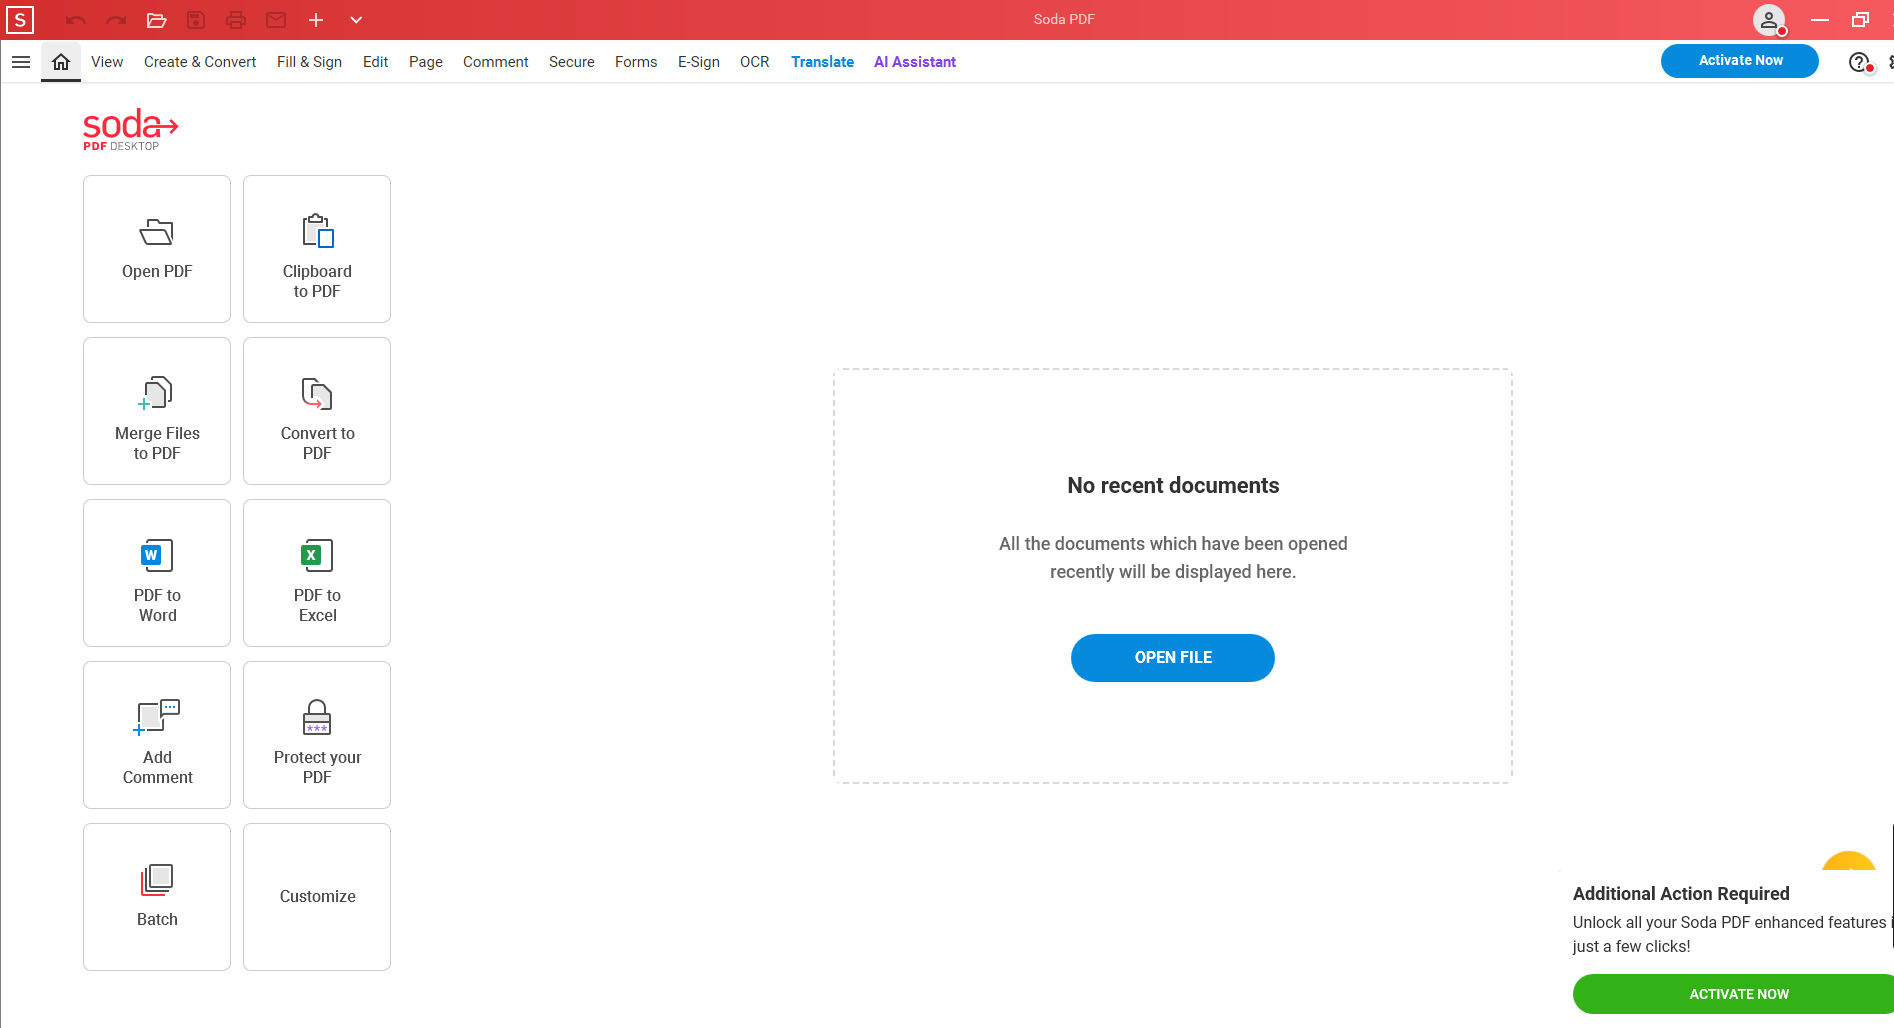Click the Open PDF tile

(x=157, y=249)
